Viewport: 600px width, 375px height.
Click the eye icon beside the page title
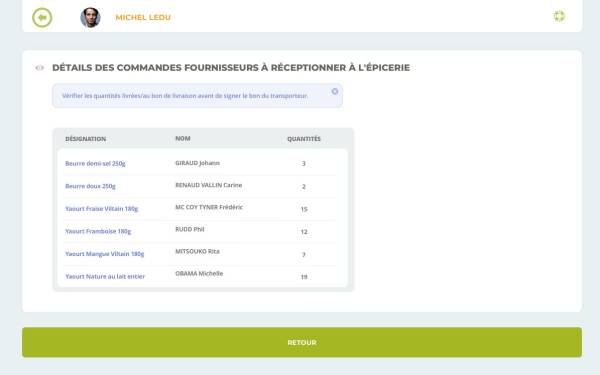[39, 68]
